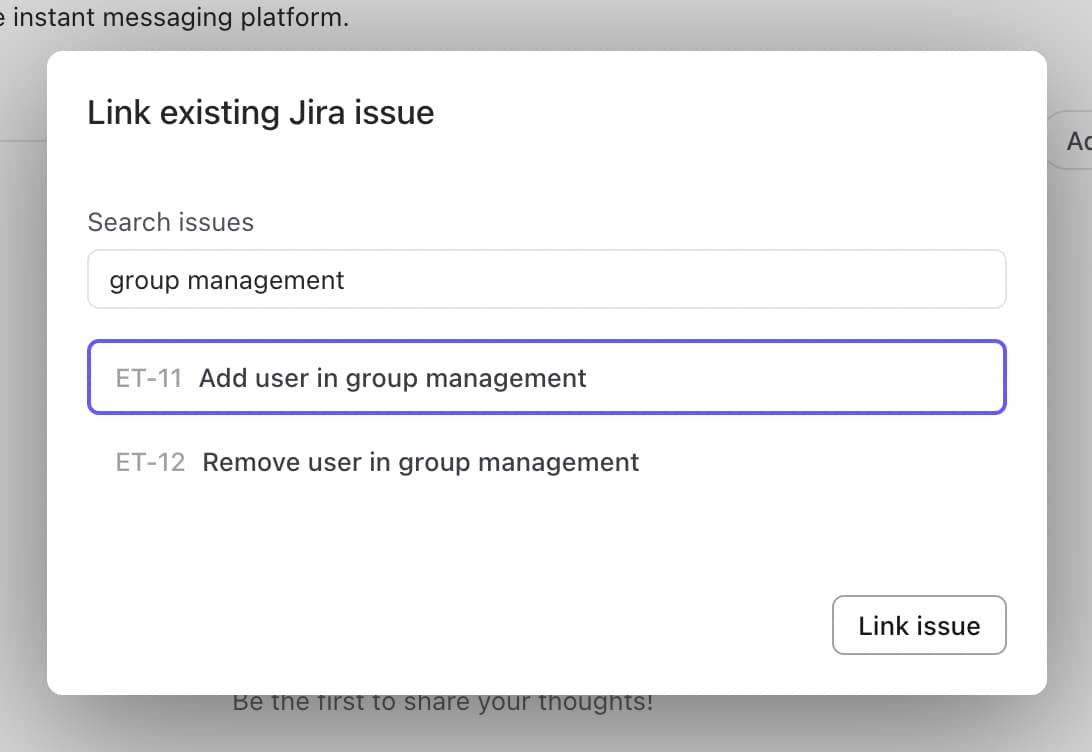This screenshot has width=1092, height=752.
Task: Click the Search issues input field
Action: coord(546,280)
